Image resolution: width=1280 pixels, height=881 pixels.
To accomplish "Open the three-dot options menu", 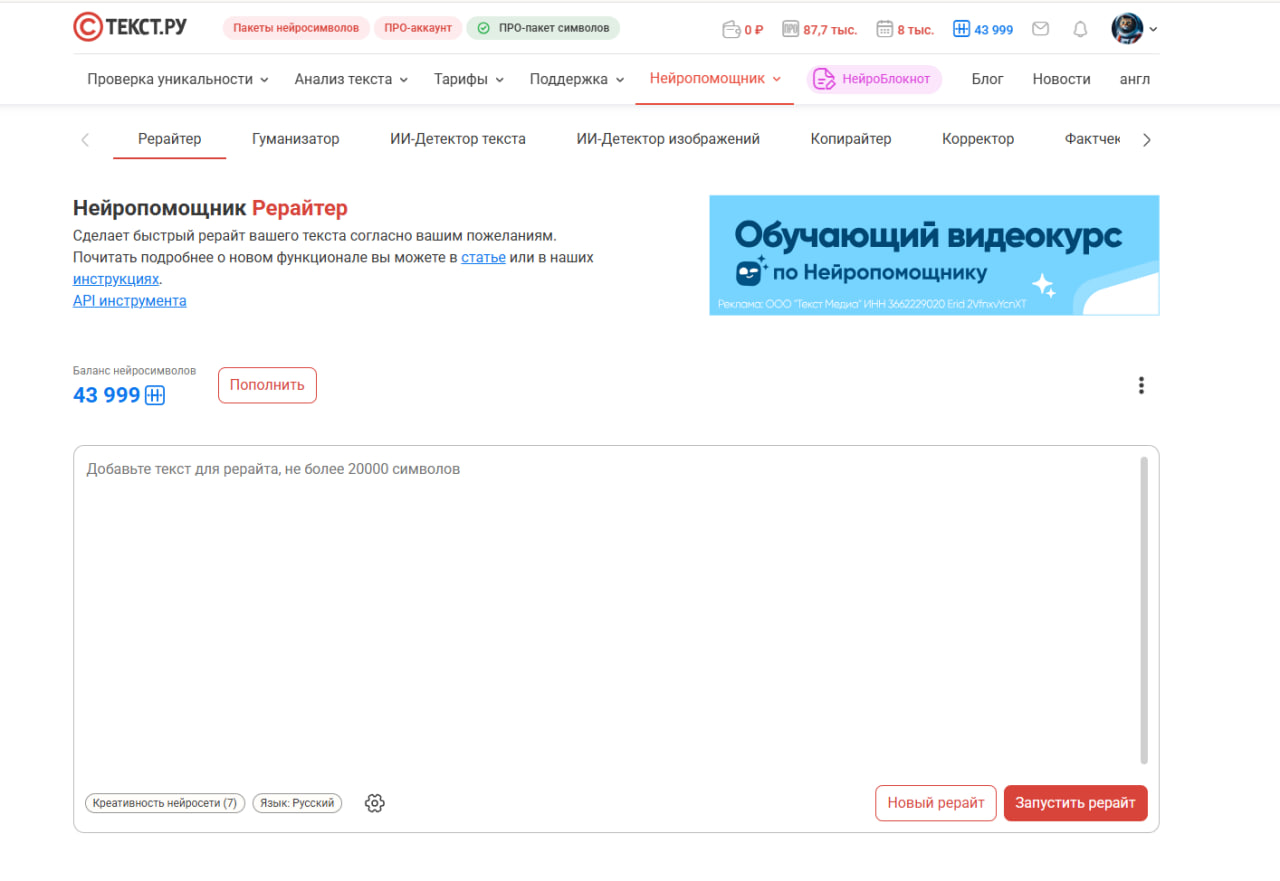I will (x=1141, y=386).
